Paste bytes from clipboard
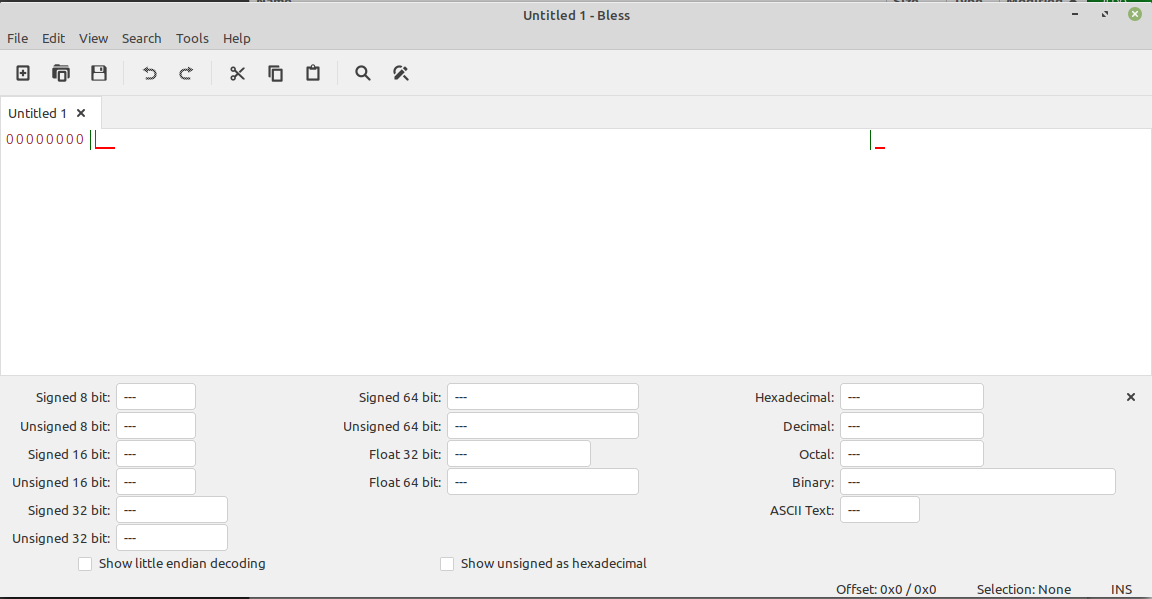Image resolution: width=1152 pixels, height=599 pixels. click(313, 73)
